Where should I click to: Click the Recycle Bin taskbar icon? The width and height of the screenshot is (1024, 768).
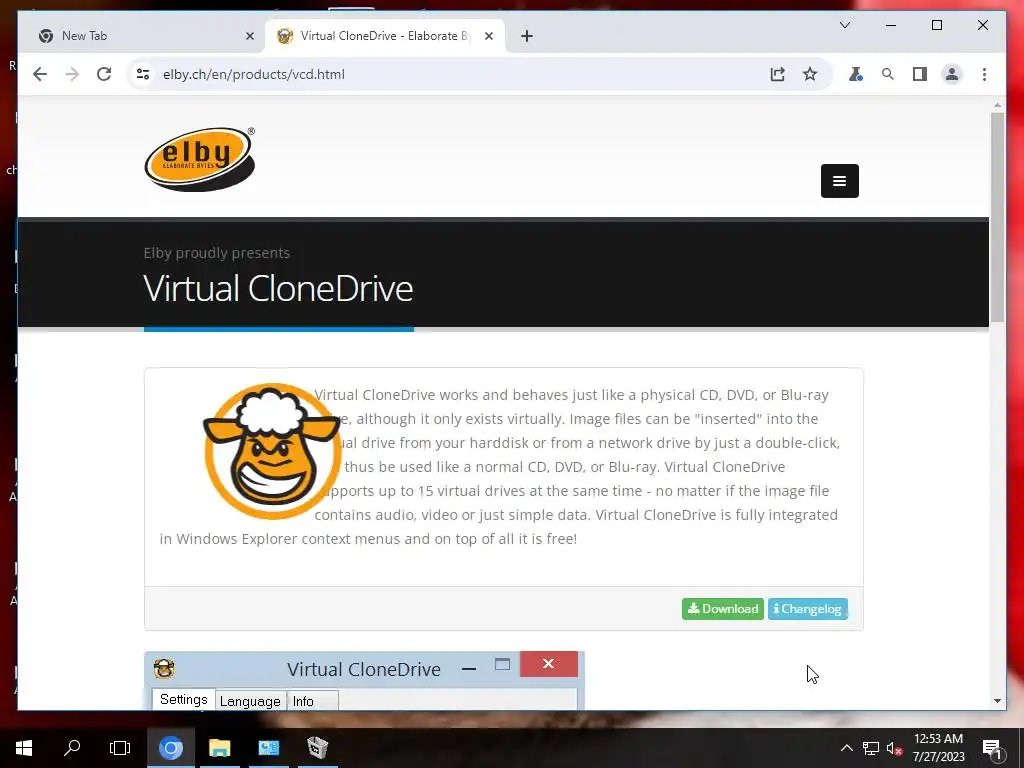click(317, 748)
